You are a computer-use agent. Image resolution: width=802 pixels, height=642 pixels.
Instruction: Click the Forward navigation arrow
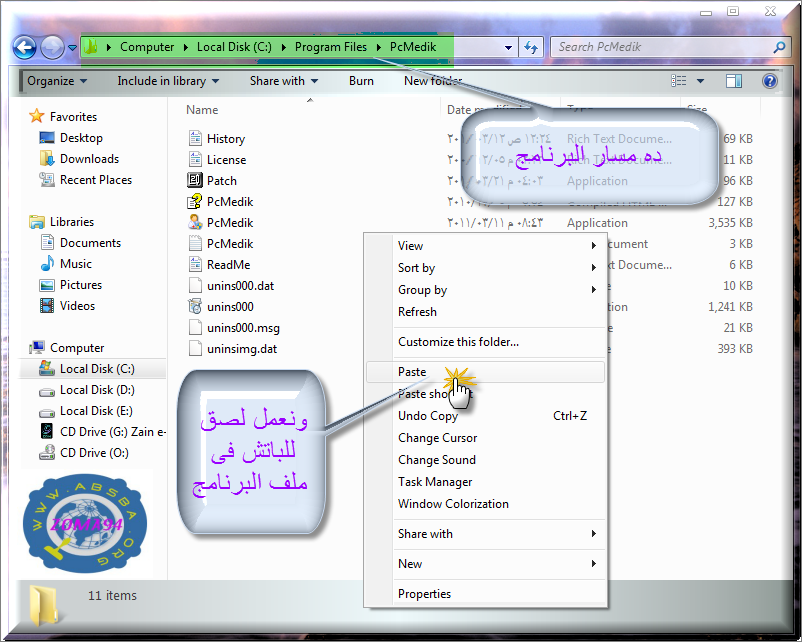[52, 48]
